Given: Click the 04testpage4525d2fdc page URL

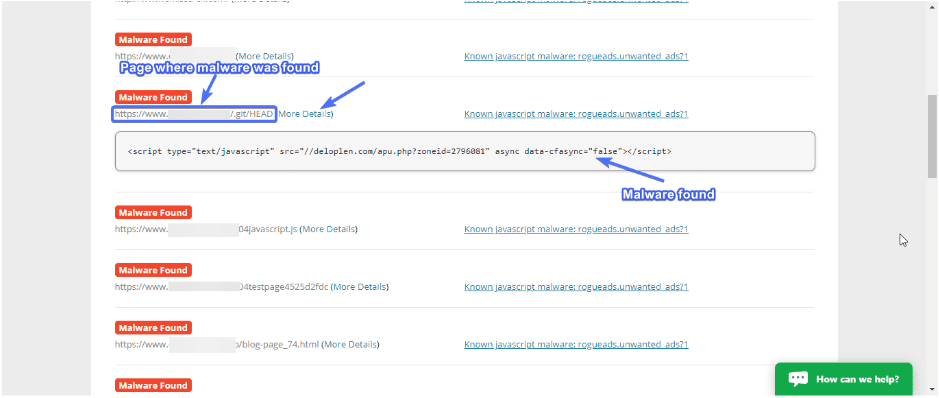Looking at the screenshot, I should point(222,287).
